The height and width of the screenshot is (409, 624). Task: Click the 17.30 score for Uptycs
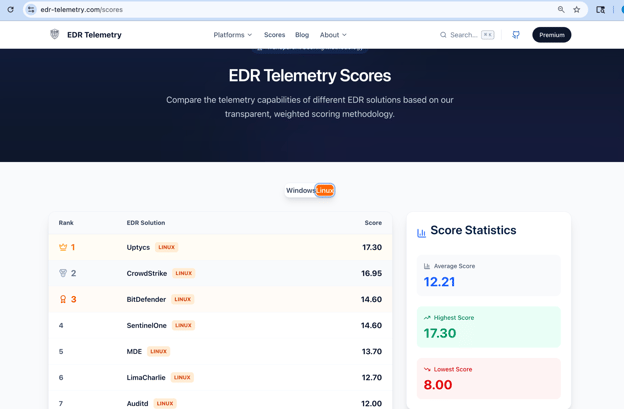click(372, 247)
